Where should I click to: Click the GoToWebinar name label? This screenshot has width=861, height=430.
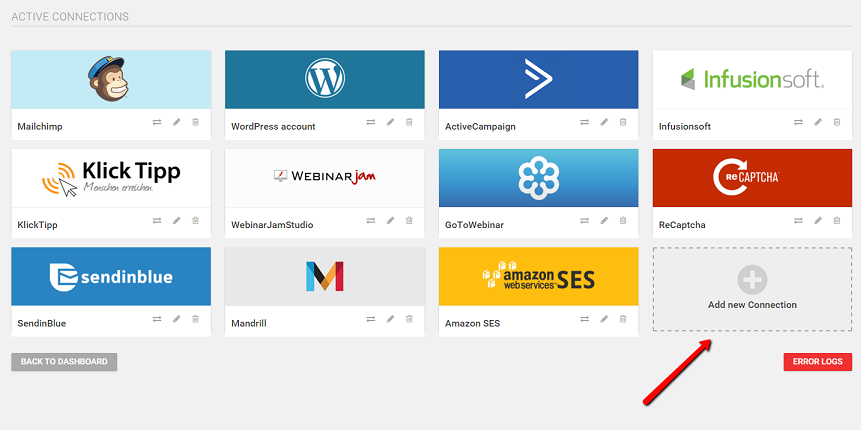(474, 225)
